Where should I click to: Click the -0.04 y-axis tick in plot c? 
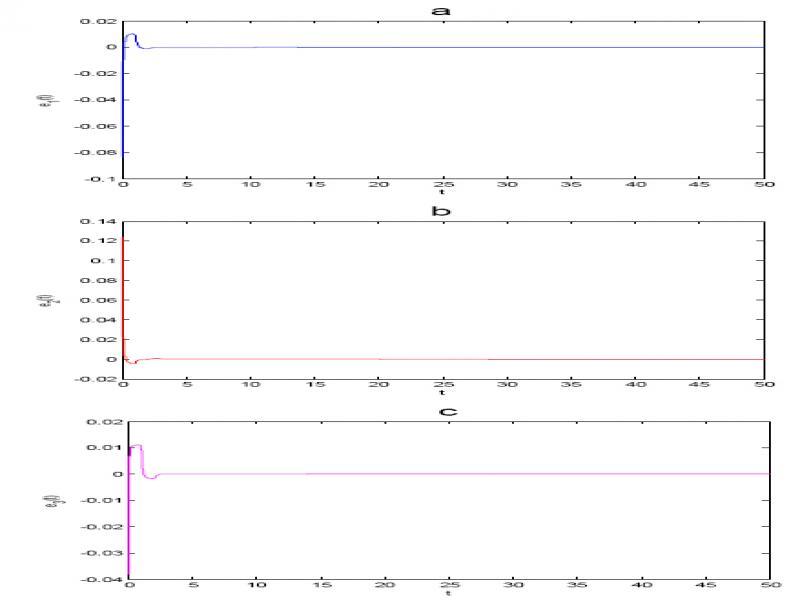108,579
